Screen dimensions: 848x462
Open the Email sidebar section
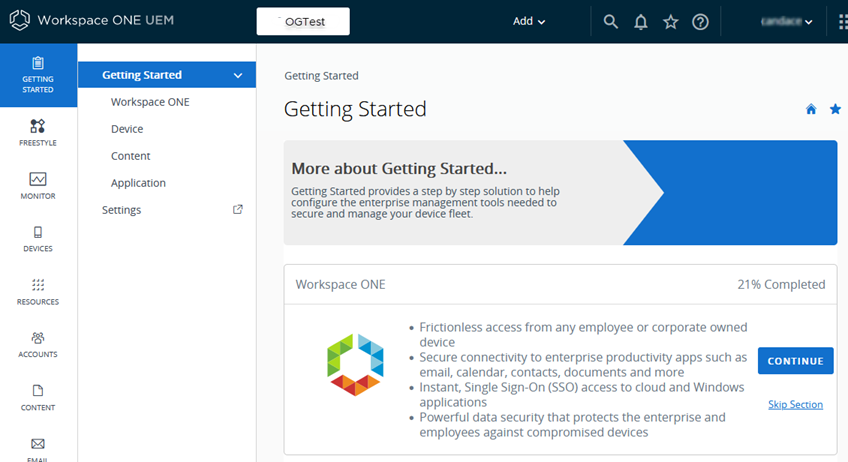(38, 450)
